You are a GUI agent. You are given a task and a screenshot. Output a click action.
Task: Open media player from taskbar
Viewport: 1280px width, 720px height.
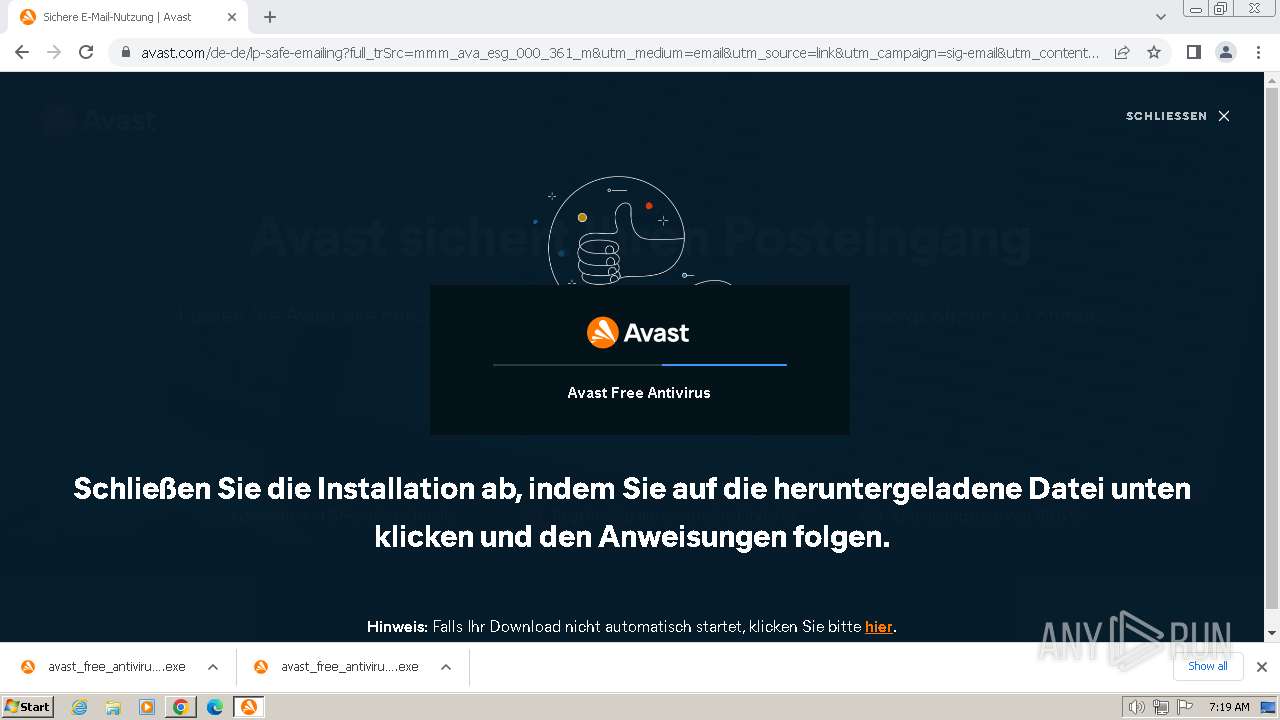tap(147, 707)
